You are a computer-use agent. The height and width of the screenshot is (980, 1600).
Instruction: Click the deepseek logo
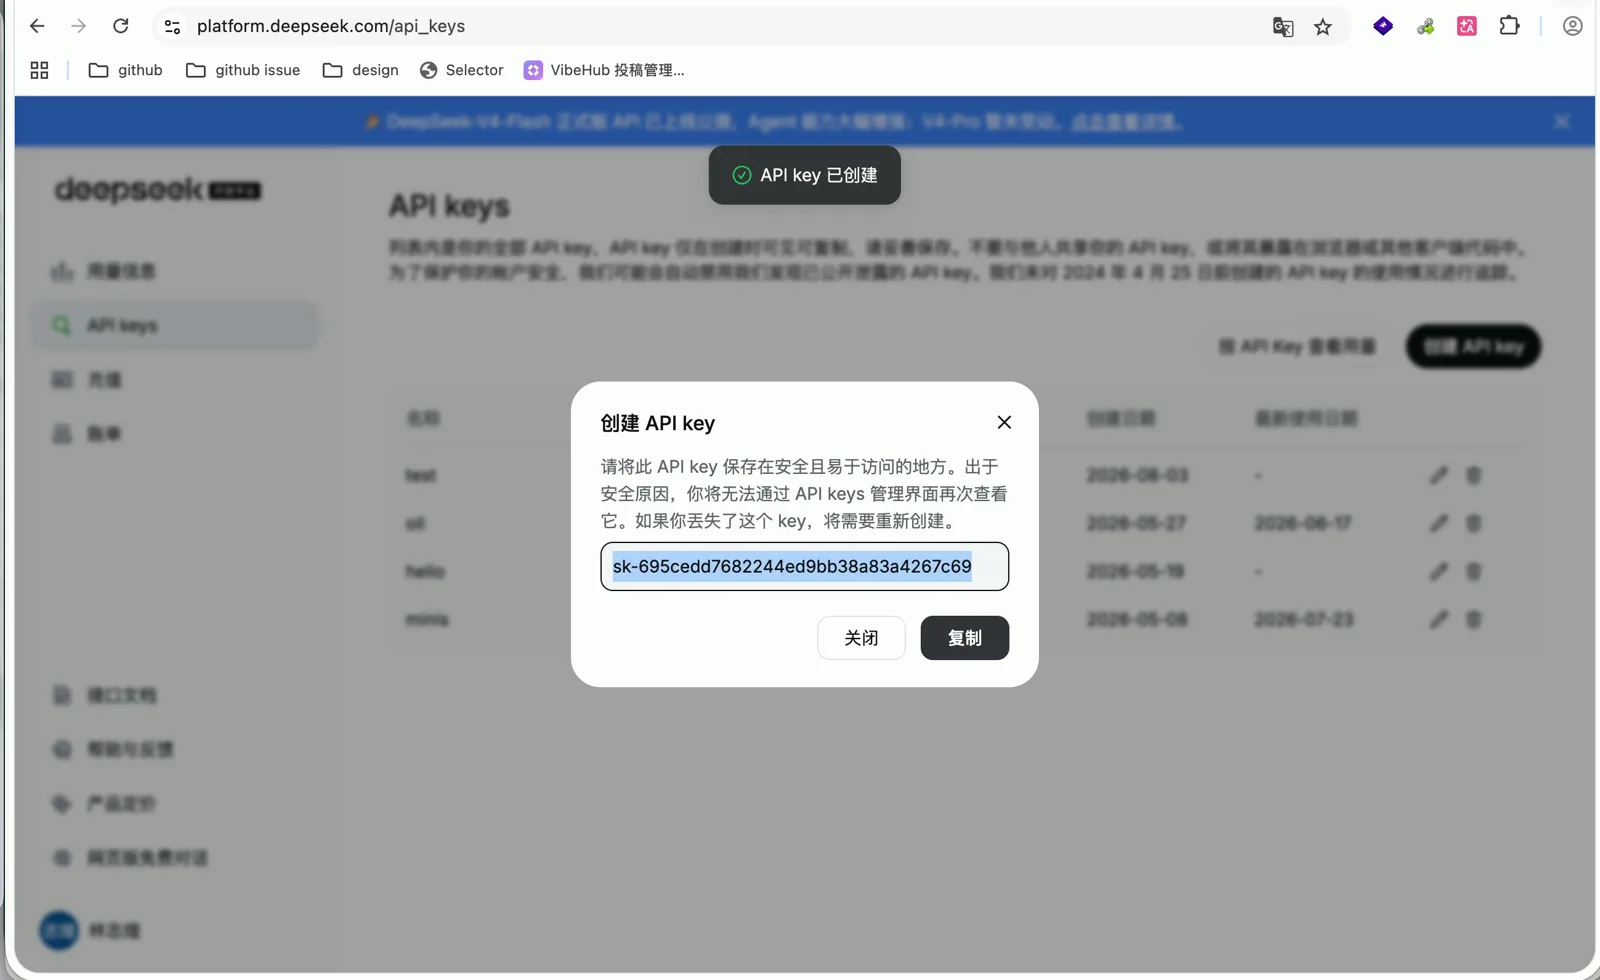coord(158,189)
